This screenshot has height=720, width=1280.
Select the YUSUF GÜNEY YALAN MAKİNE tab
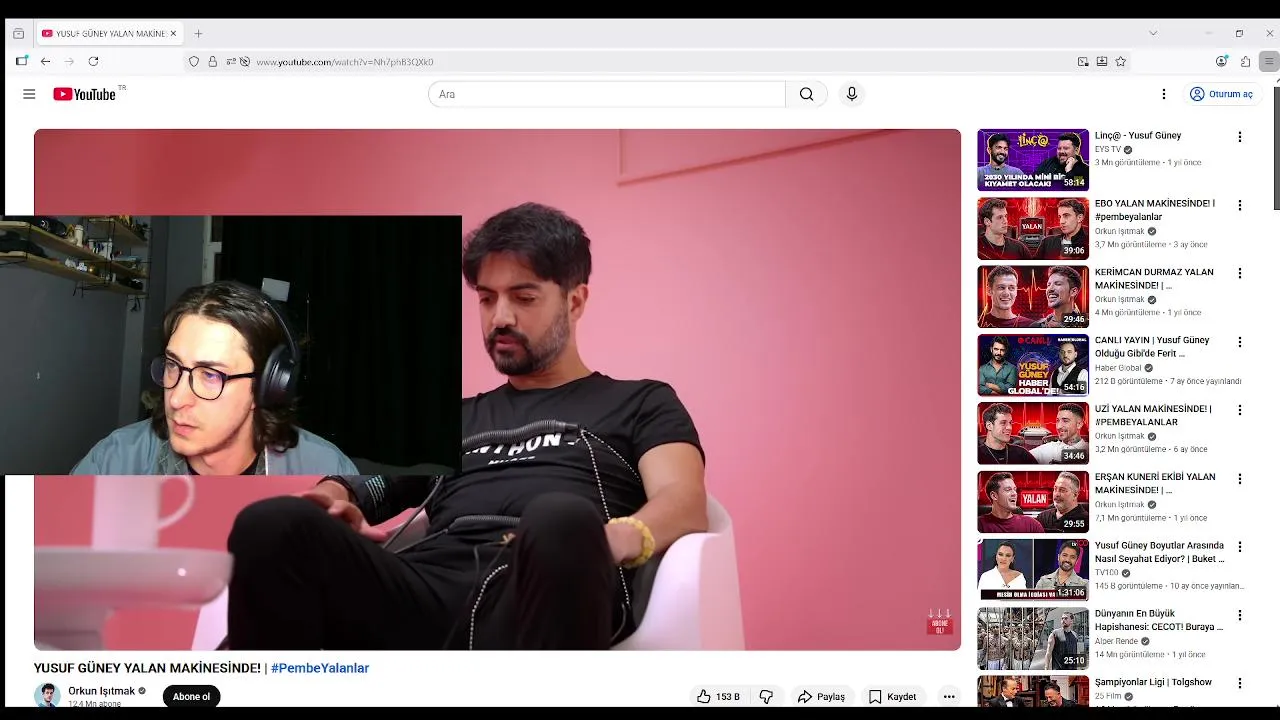tap(109, 33)
